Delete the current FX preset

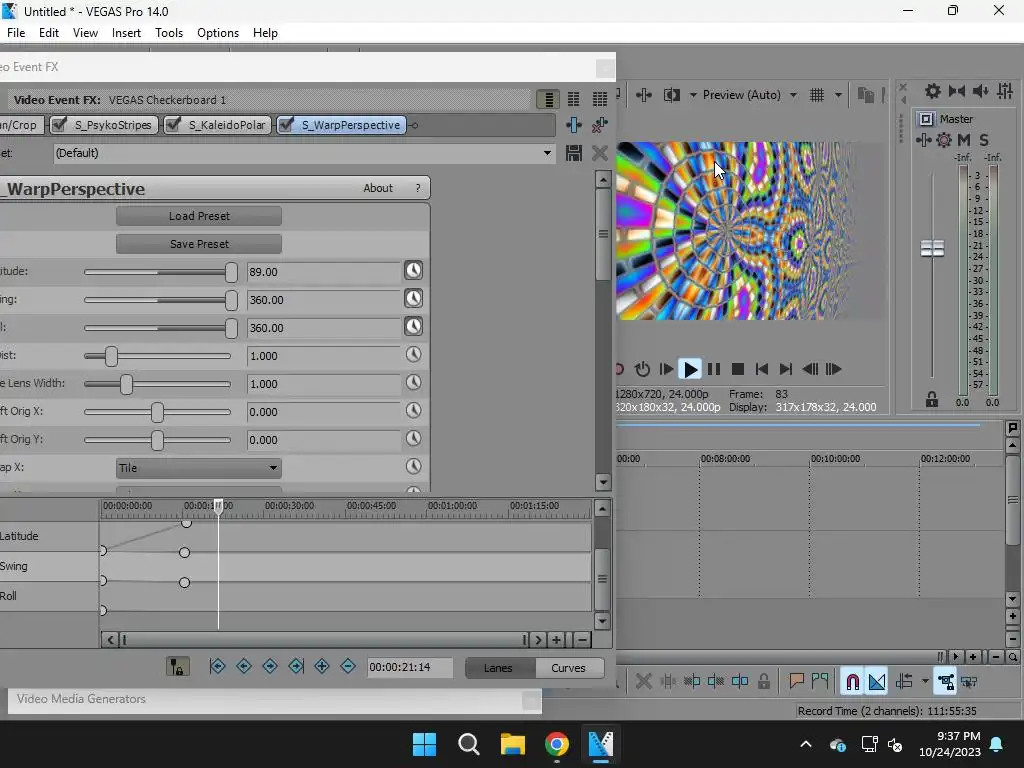(x=600, y=153)
